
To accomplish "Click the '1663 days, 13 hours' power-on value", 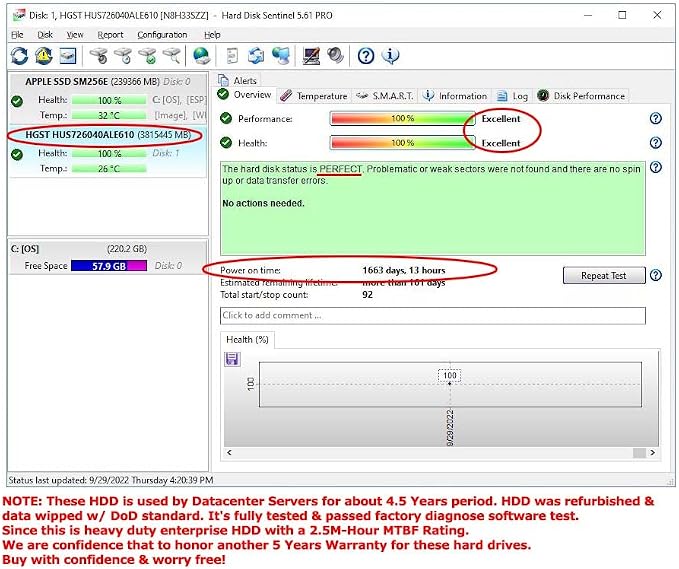I will (x=404, y=270).
